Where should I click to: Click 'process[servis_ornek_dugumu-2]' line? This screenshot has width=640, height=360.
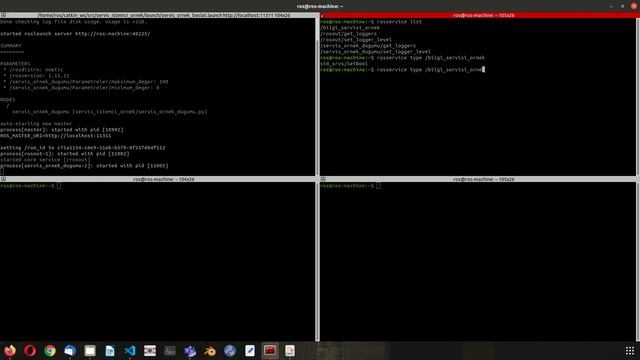84,166
